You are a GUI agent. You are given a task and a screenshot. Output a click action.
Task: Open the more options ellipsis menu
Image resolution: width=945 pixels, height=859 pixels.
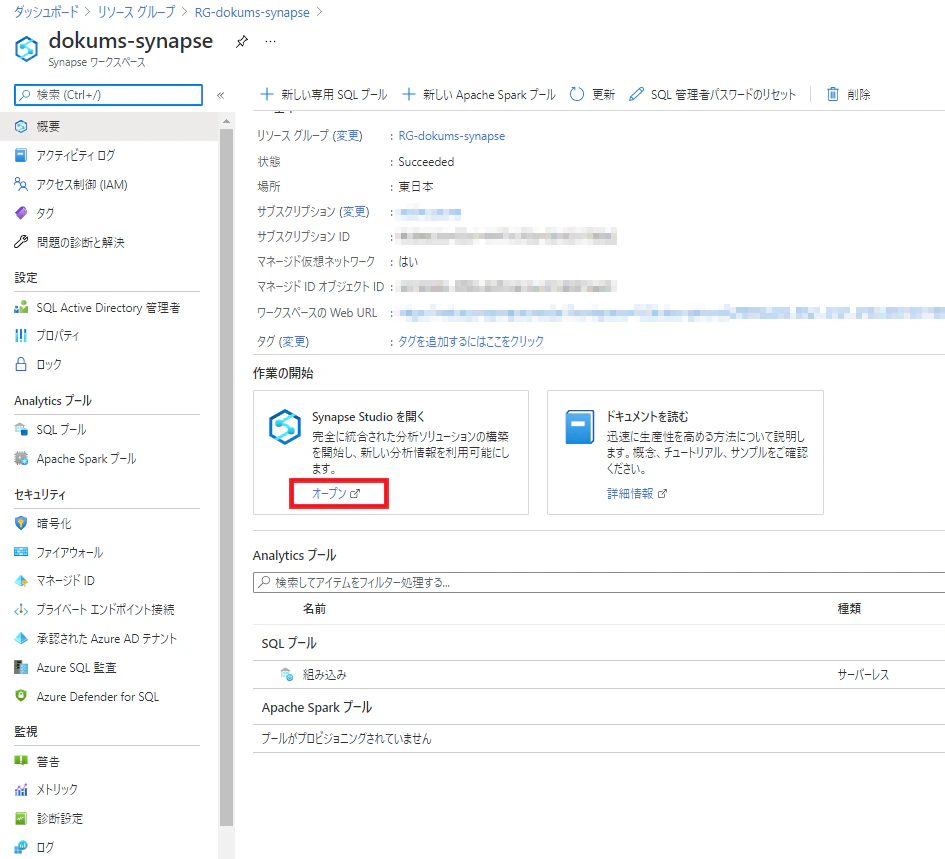271,42
